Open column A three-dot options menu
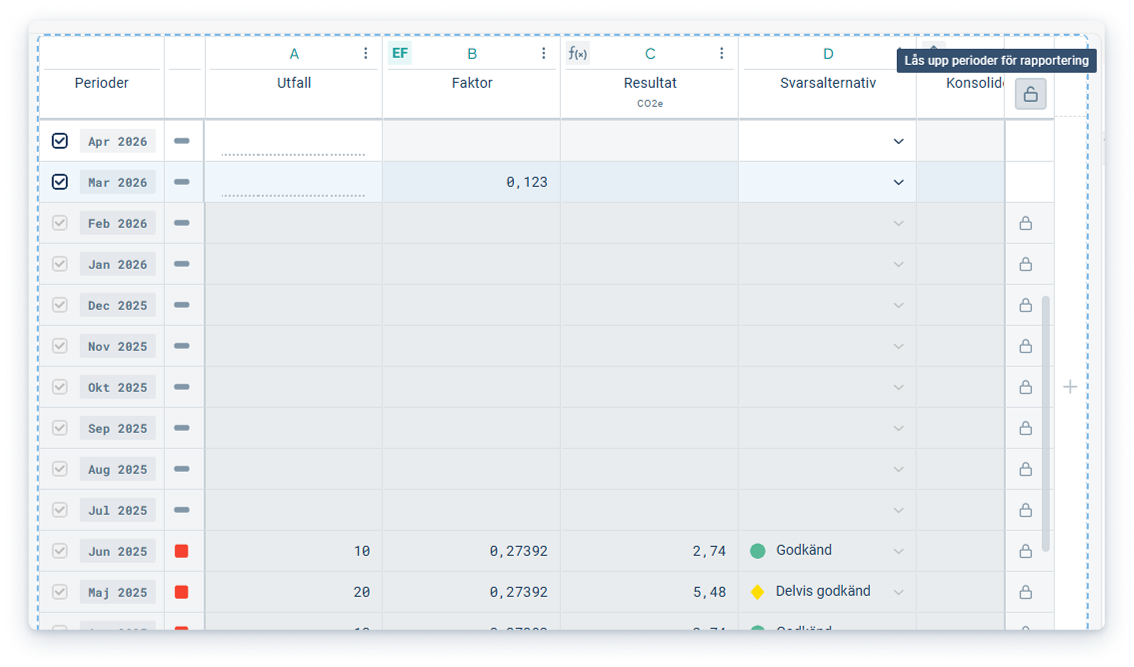 (x=366, y=54)
